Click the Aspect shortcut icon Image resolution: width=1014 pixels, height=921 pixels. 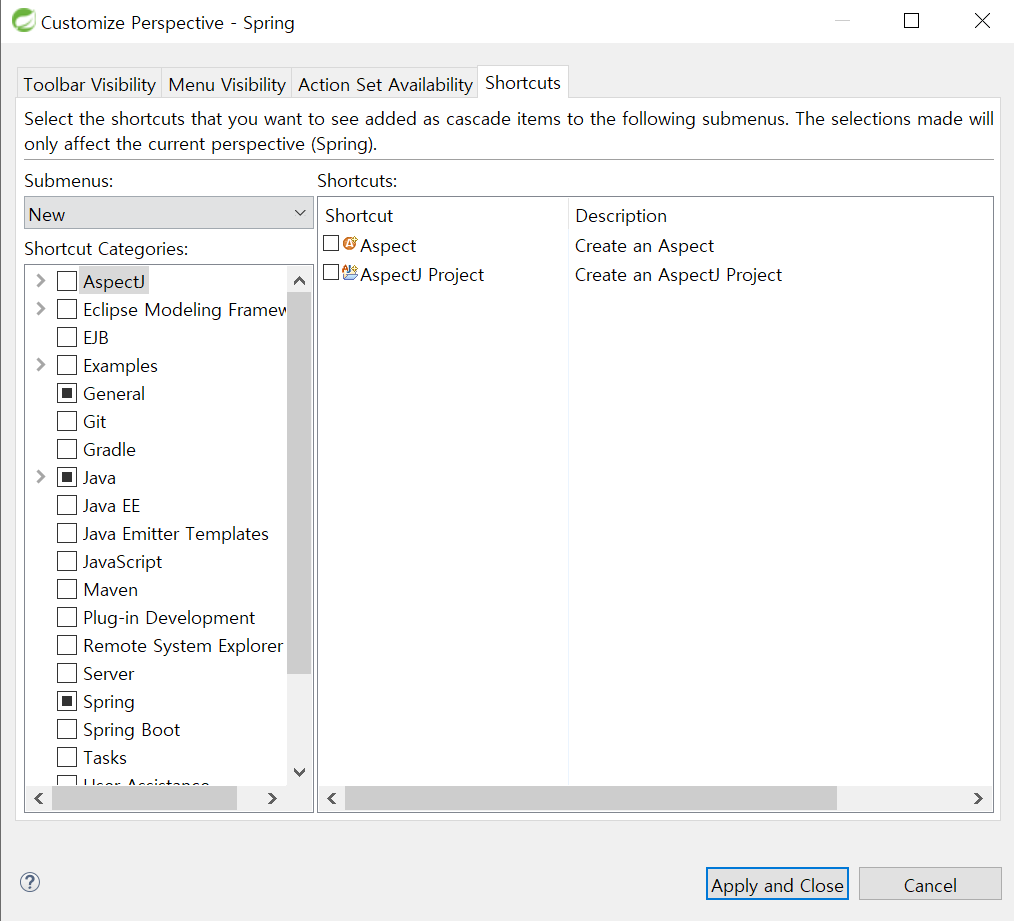pyautogui.click(x=350, y=244)
